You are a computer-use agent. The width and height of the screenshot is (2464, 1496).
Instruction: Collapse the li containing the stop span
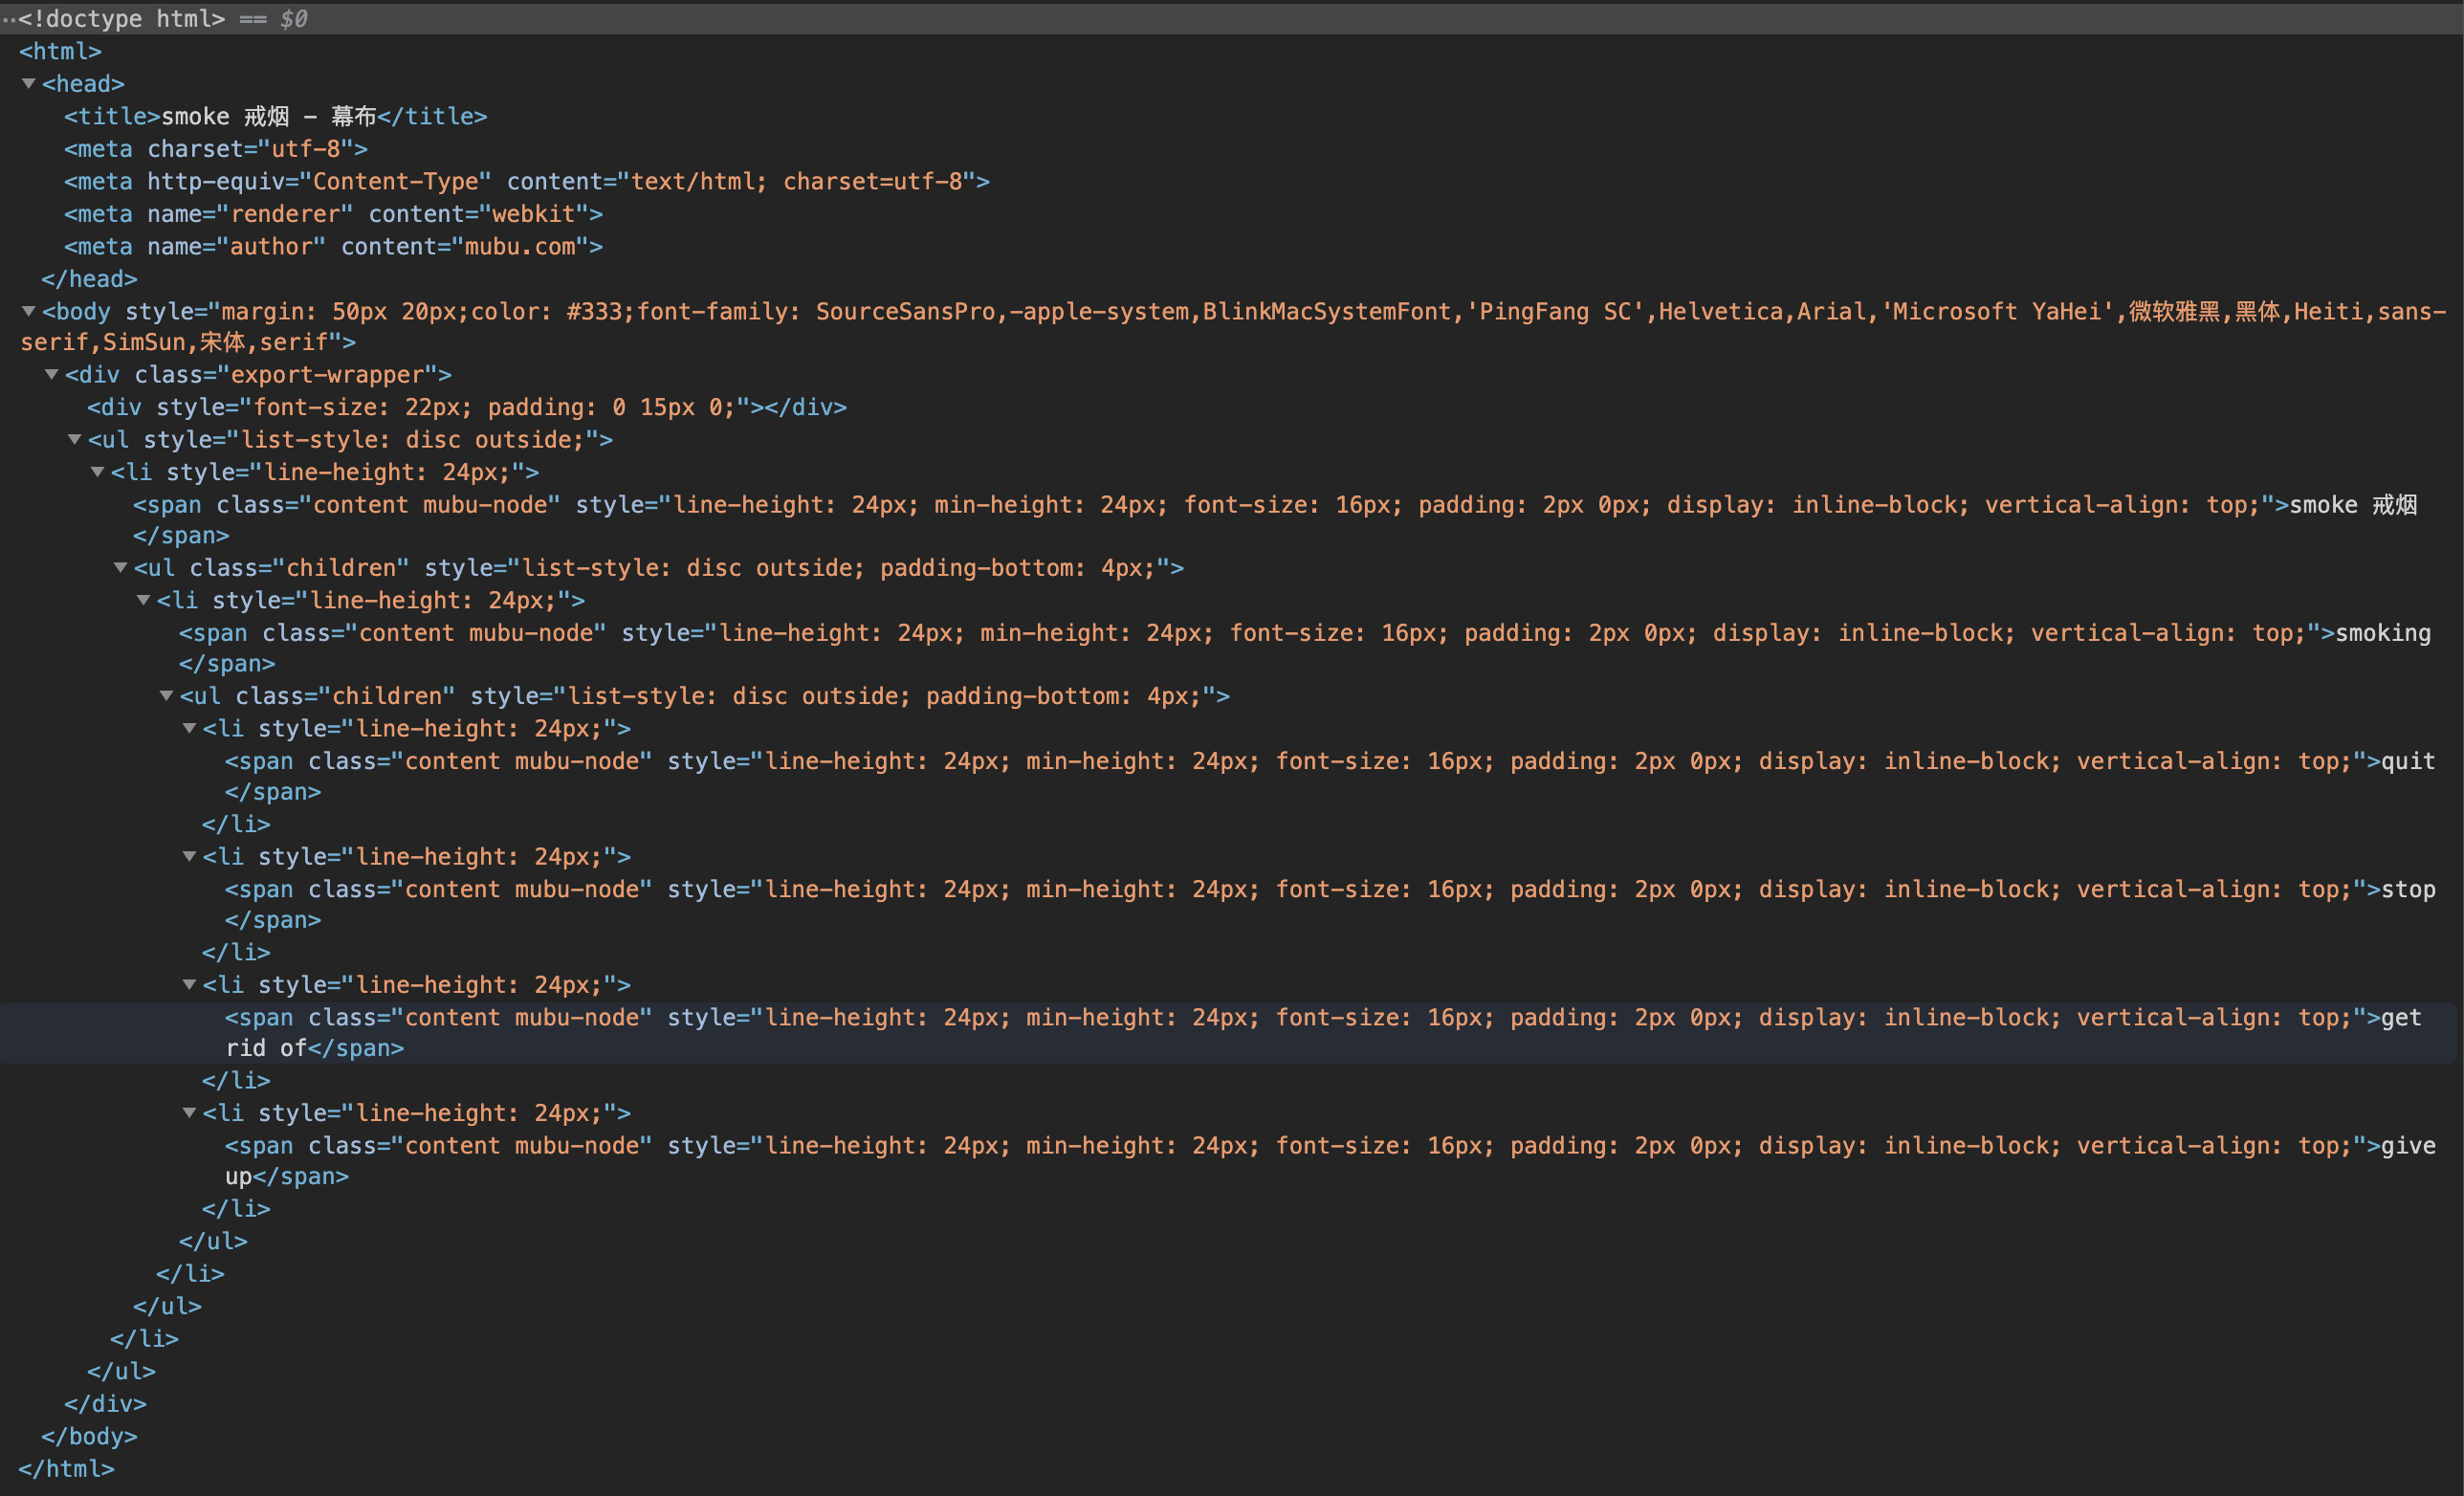190,857
